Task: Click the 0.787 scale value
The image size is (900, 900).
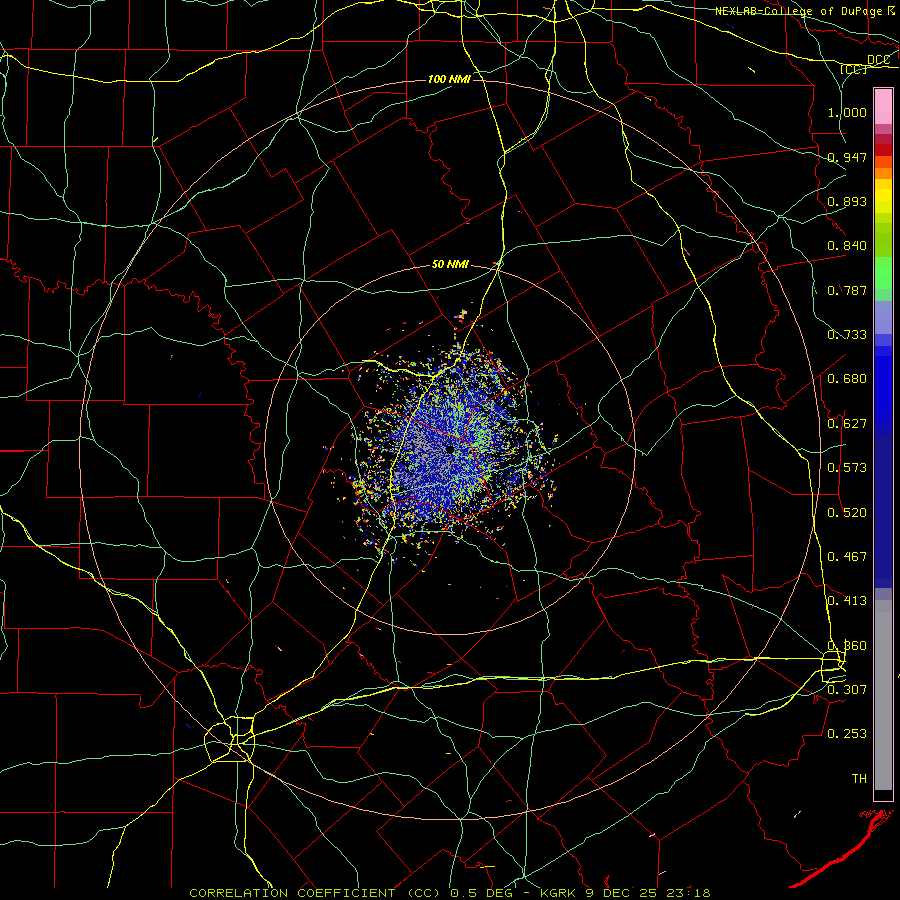Action: (847, 290)
